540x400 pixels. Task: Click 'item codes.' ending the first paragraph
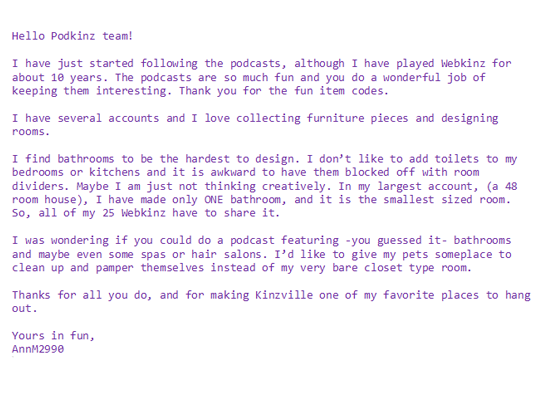click(354, 91)
